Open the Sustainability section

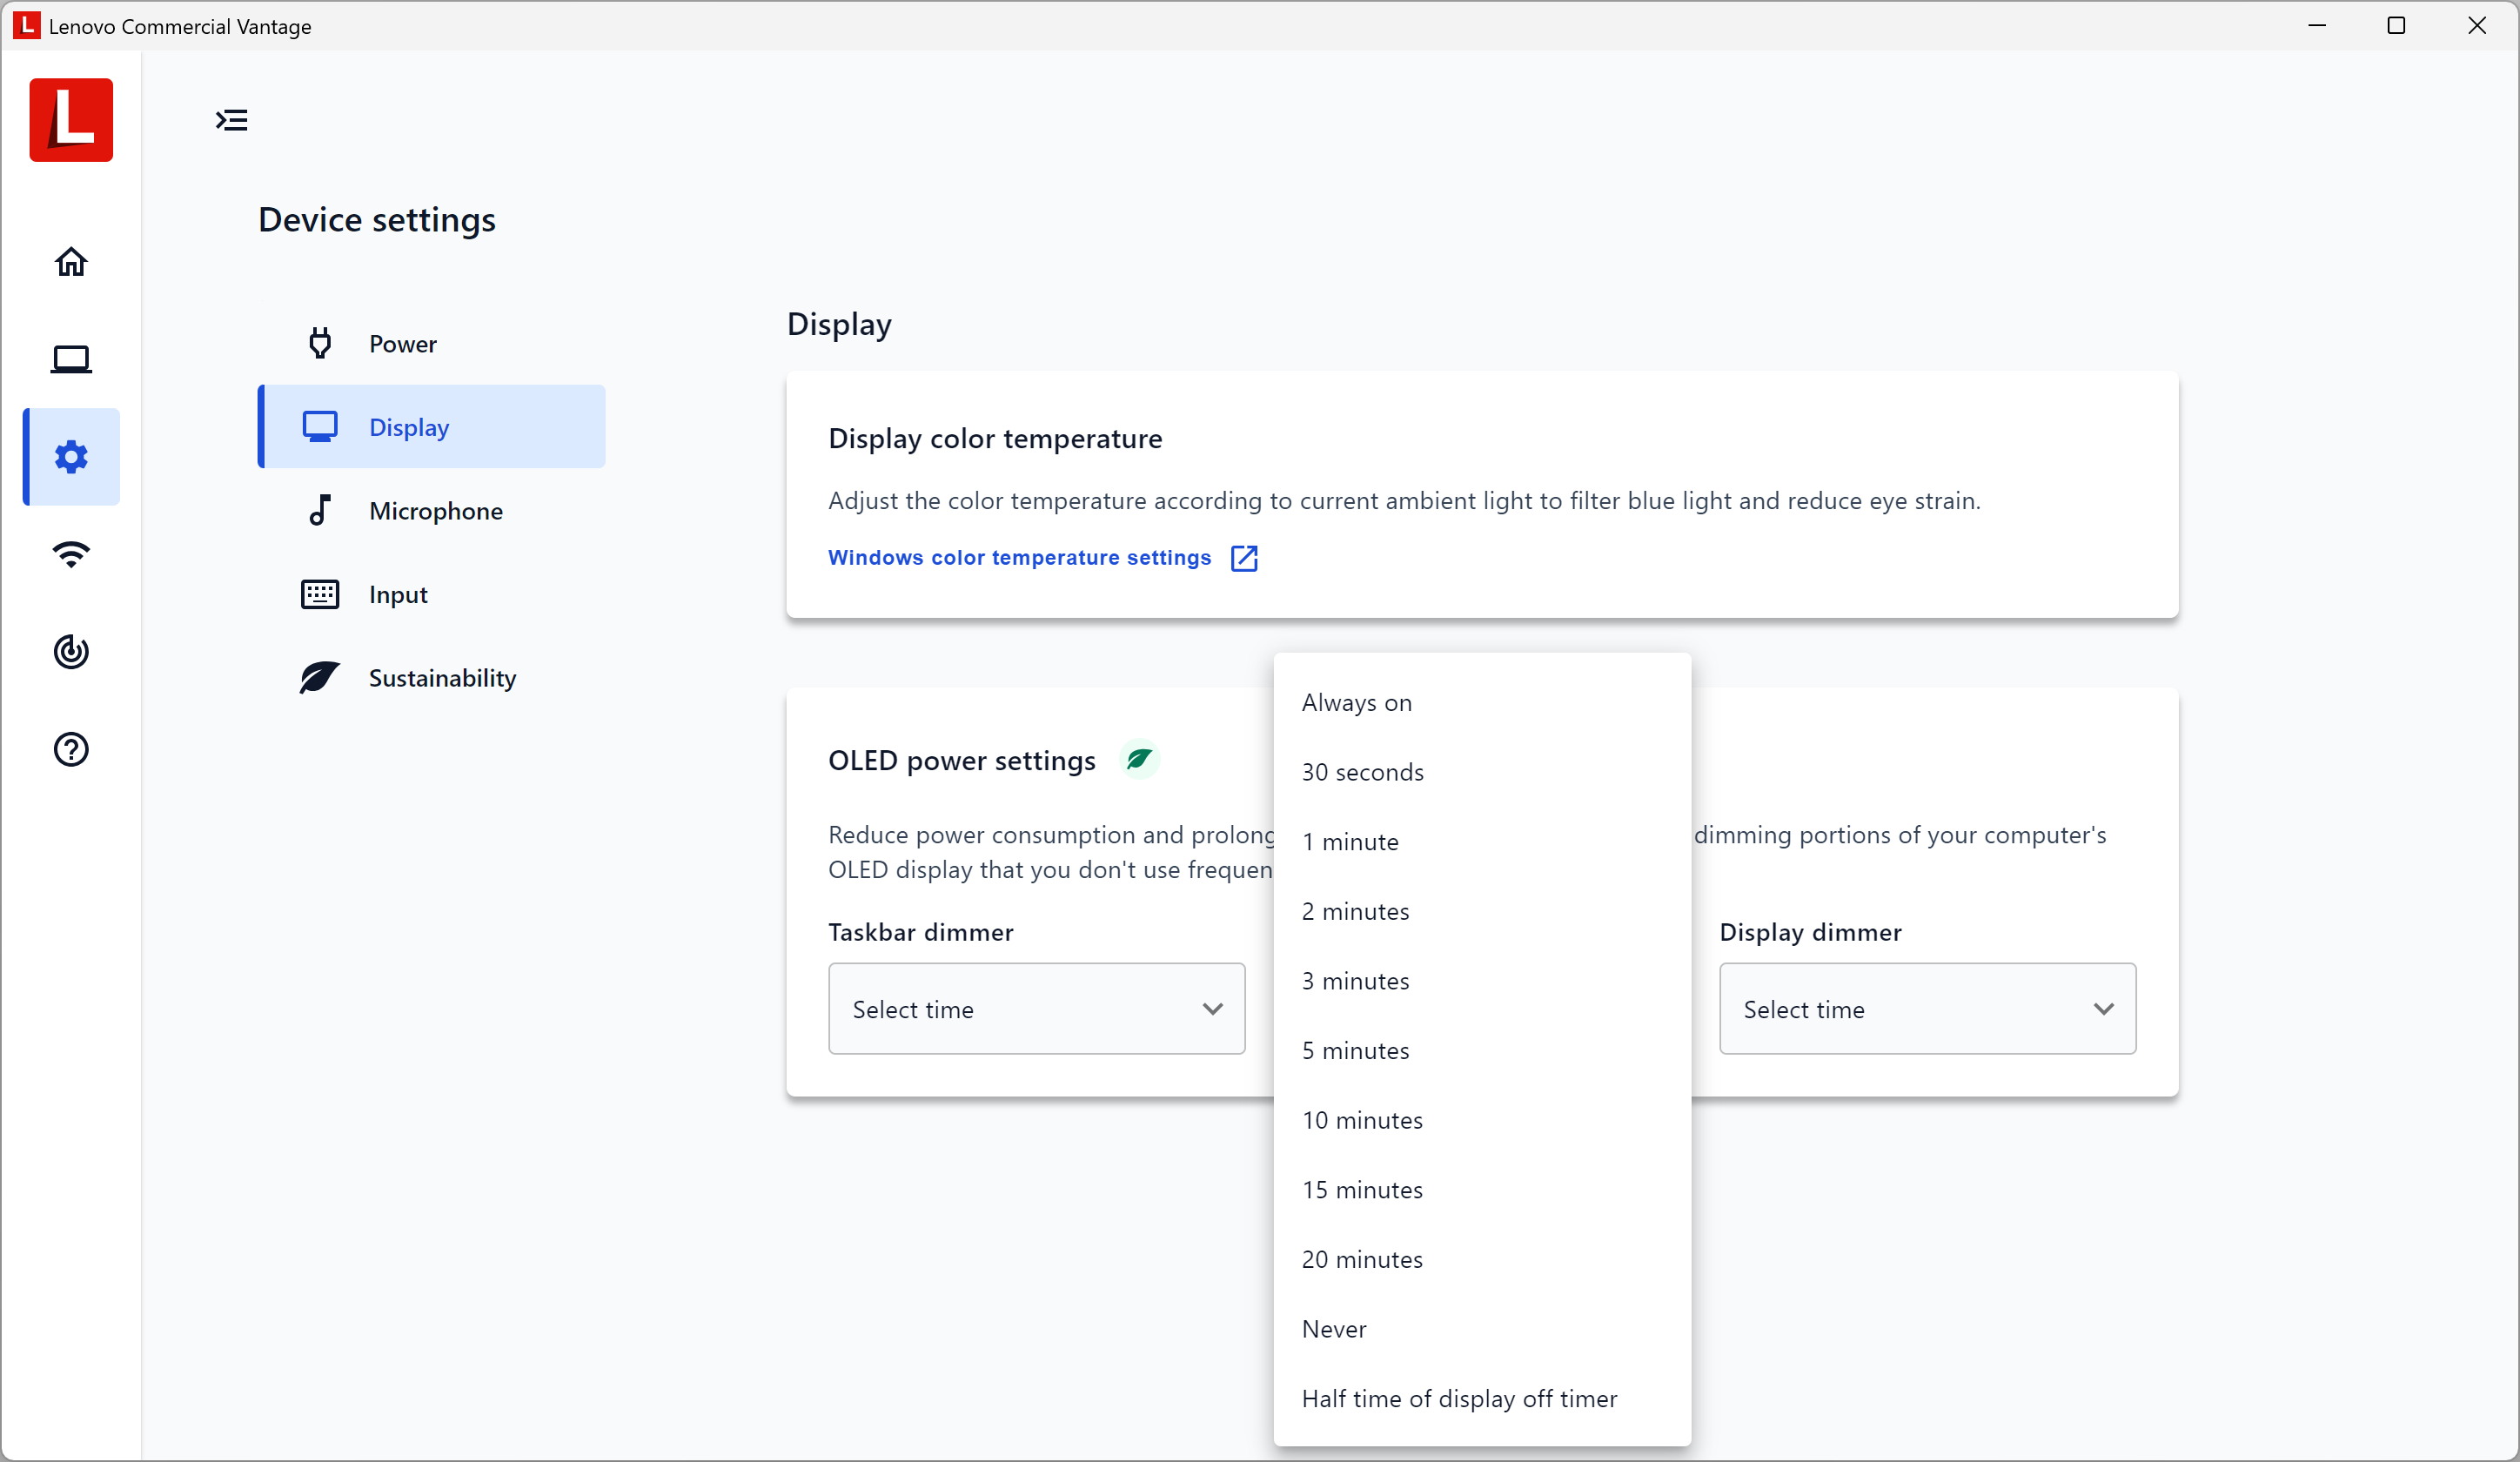tap(441, 678)
